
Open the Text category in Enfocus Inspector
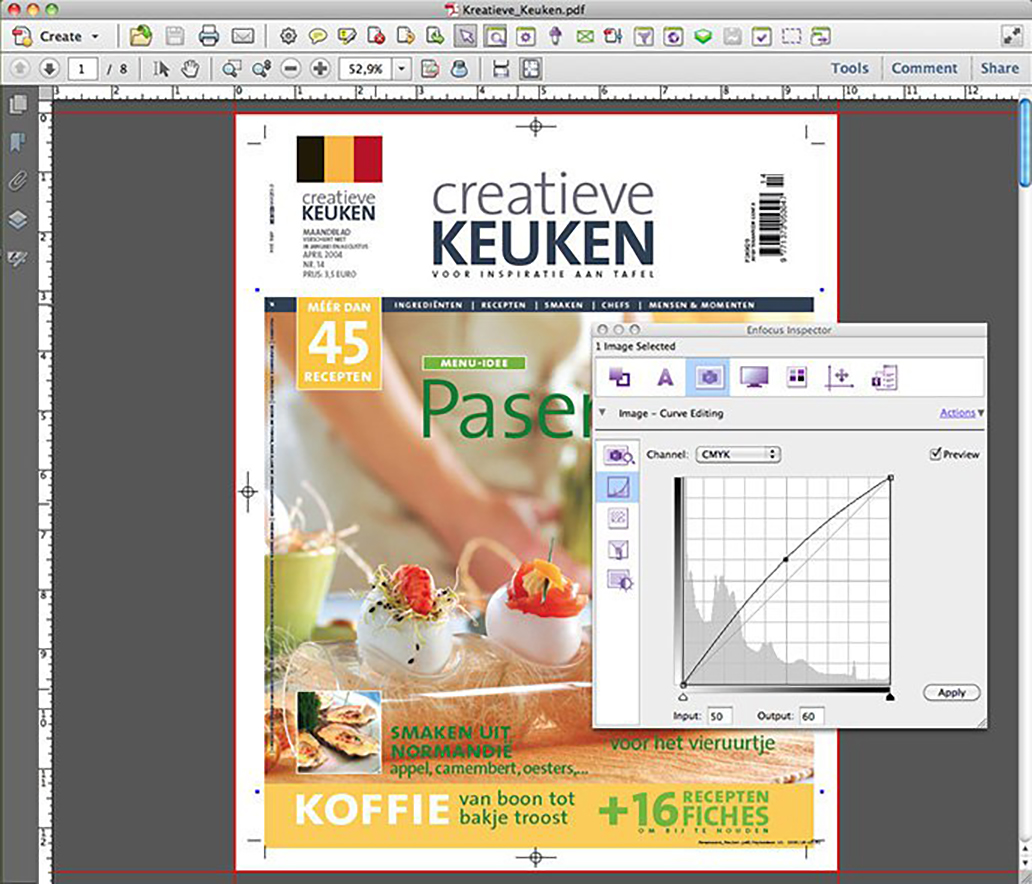click(664, 377)
